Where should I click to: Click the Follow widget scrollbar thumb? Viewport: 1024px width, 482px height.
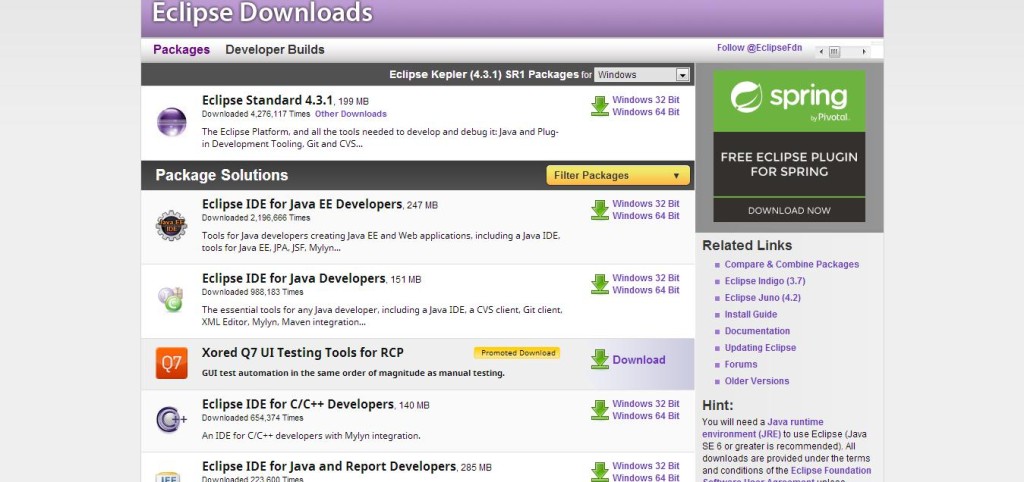(x=835, y=52)
